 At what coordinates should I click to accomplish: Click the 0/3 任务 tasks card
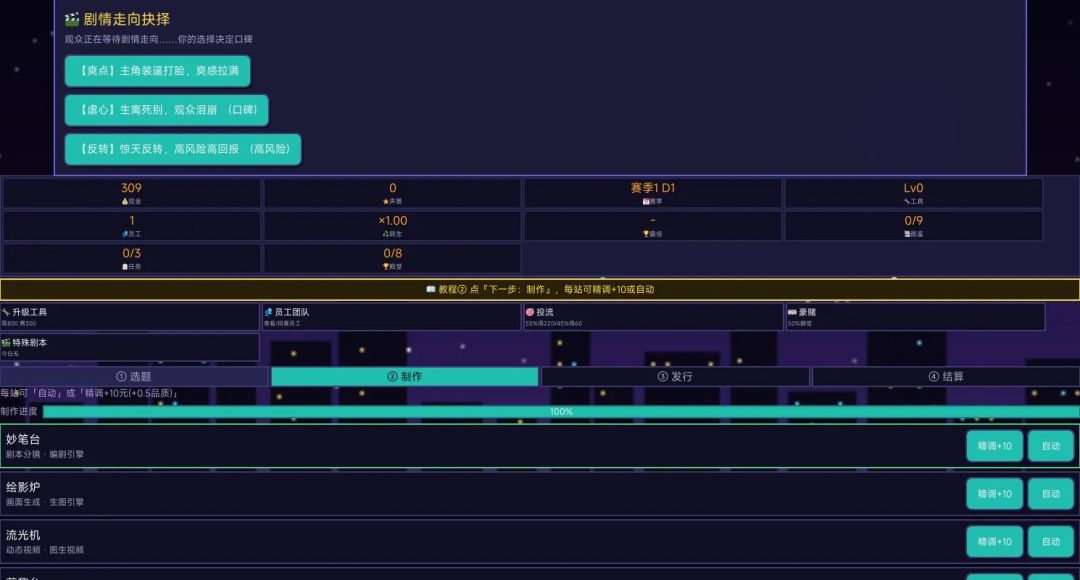pos(132,258)
